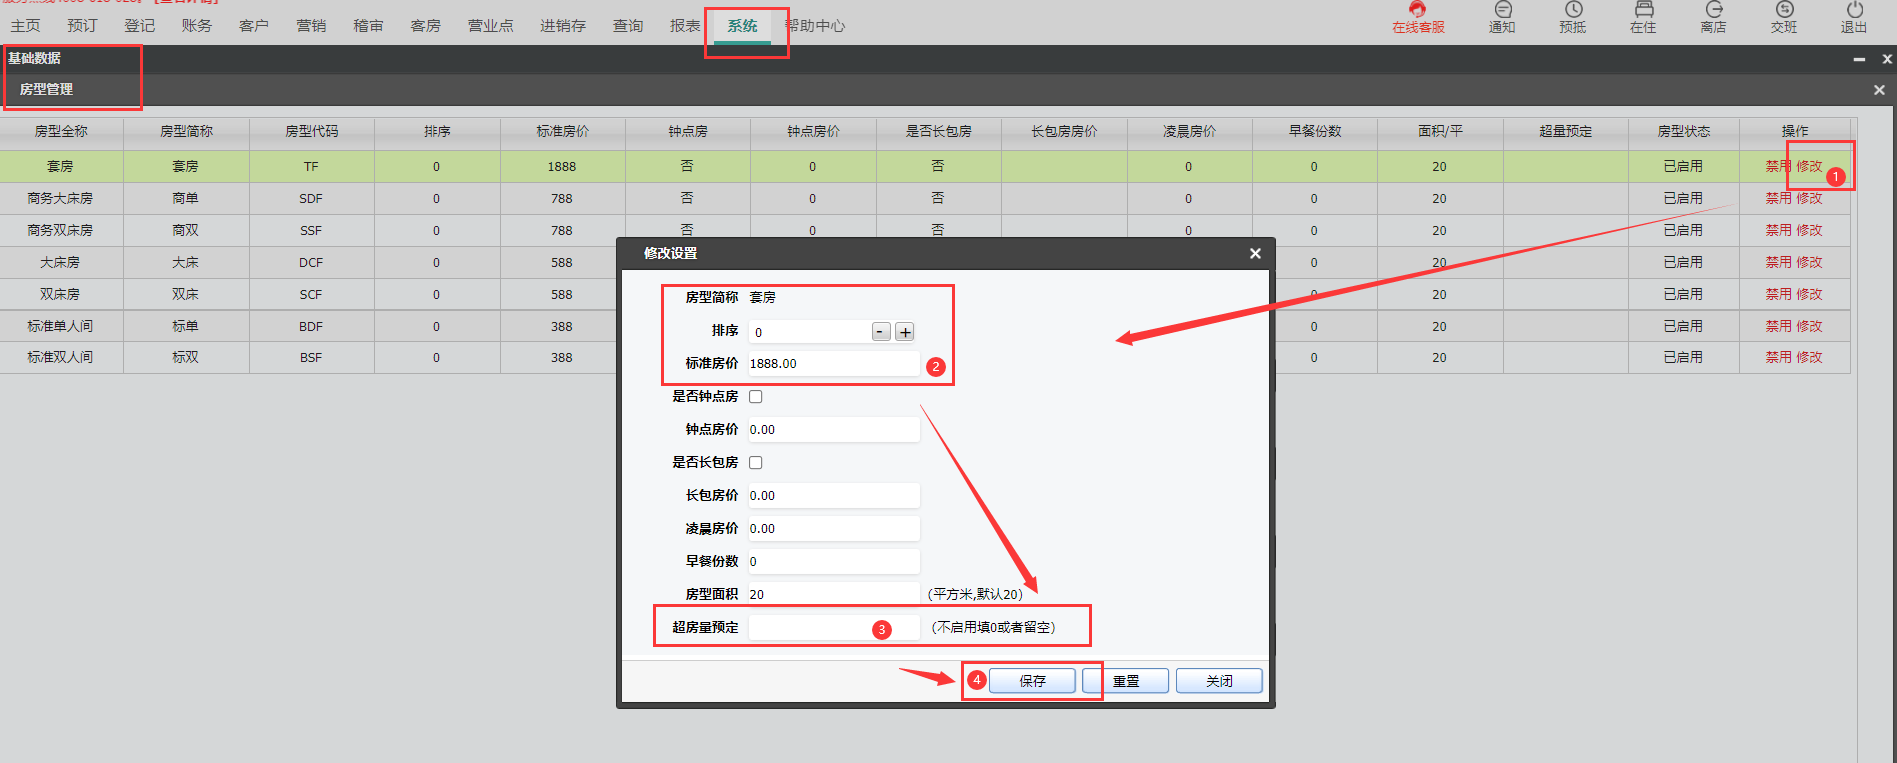Tick the 是否长包房 checkbox
The height and width of the screenshot is (763, 1897).
point(756,463)
